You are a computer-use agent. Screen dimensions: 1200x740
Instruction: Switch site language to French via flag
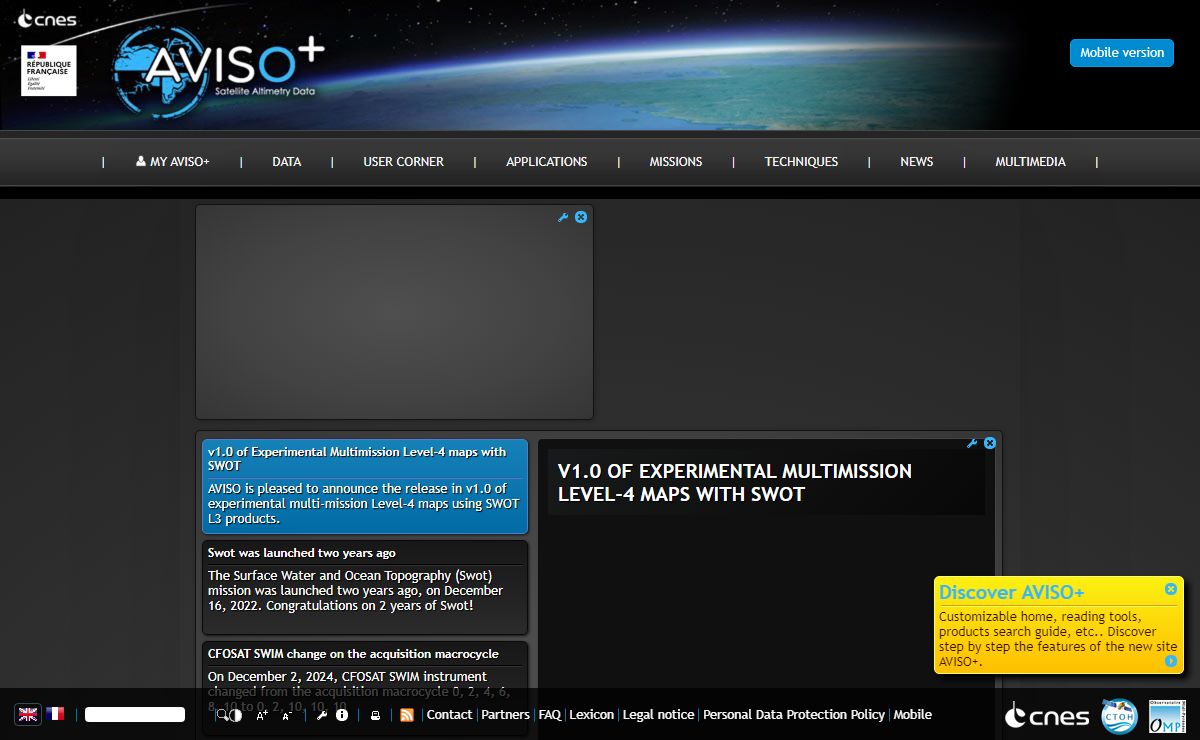coord(55,714)
